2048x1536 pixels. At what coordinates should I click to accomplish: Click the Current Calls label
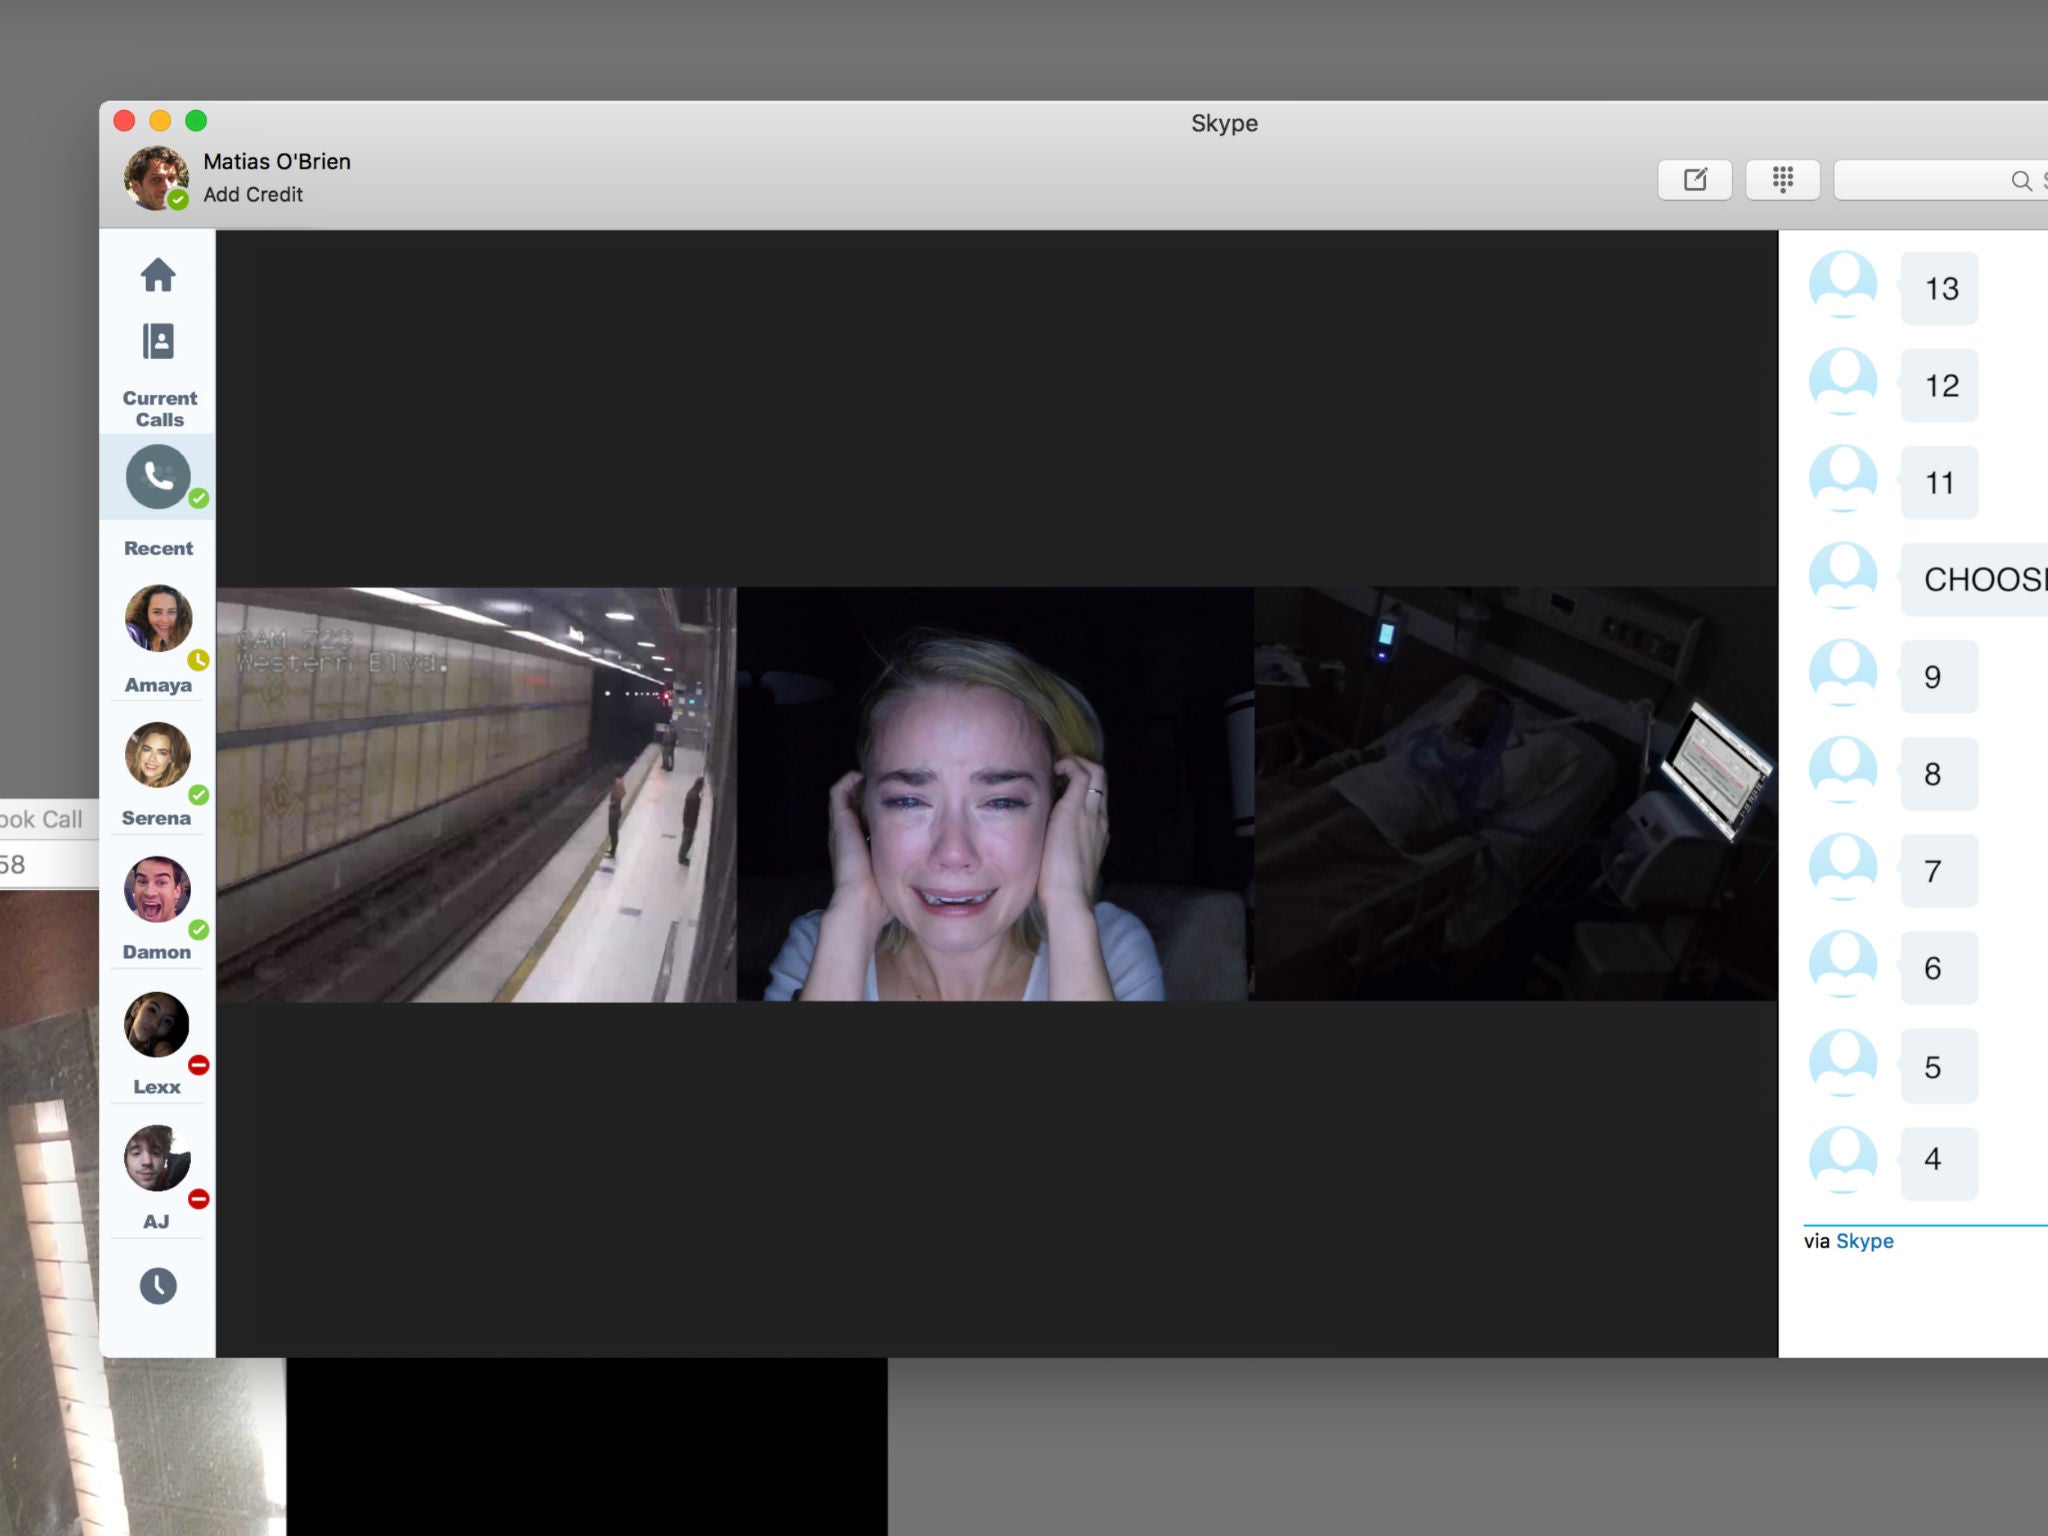click(x=160, y=409)
